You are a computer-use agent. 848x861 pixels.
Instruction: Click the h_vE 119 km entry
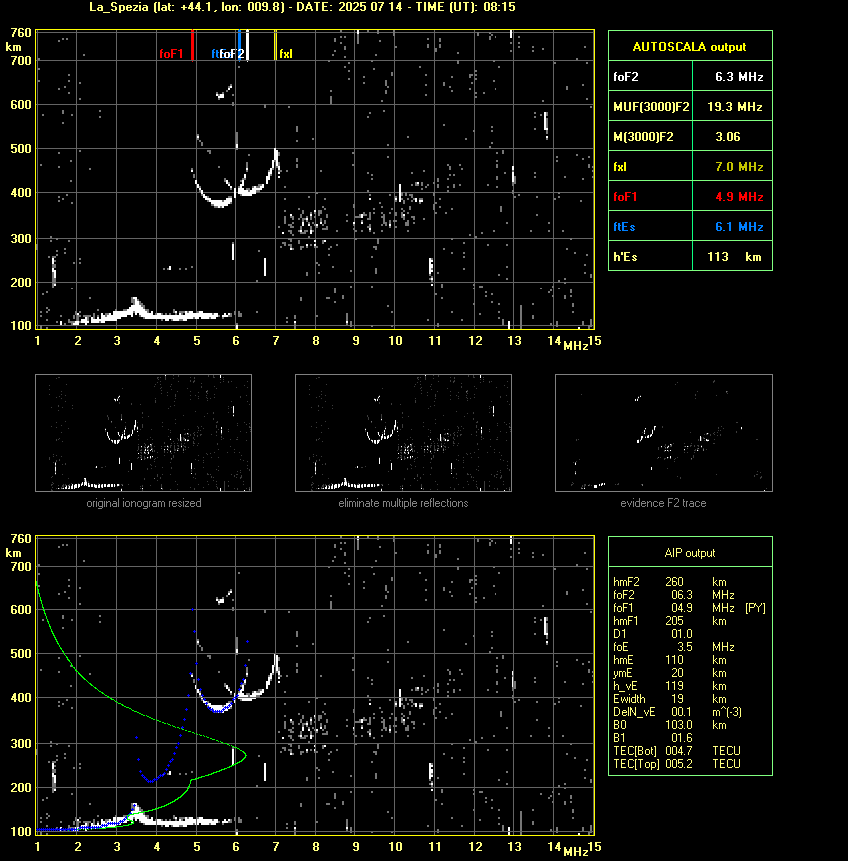[x=670, y=686]
